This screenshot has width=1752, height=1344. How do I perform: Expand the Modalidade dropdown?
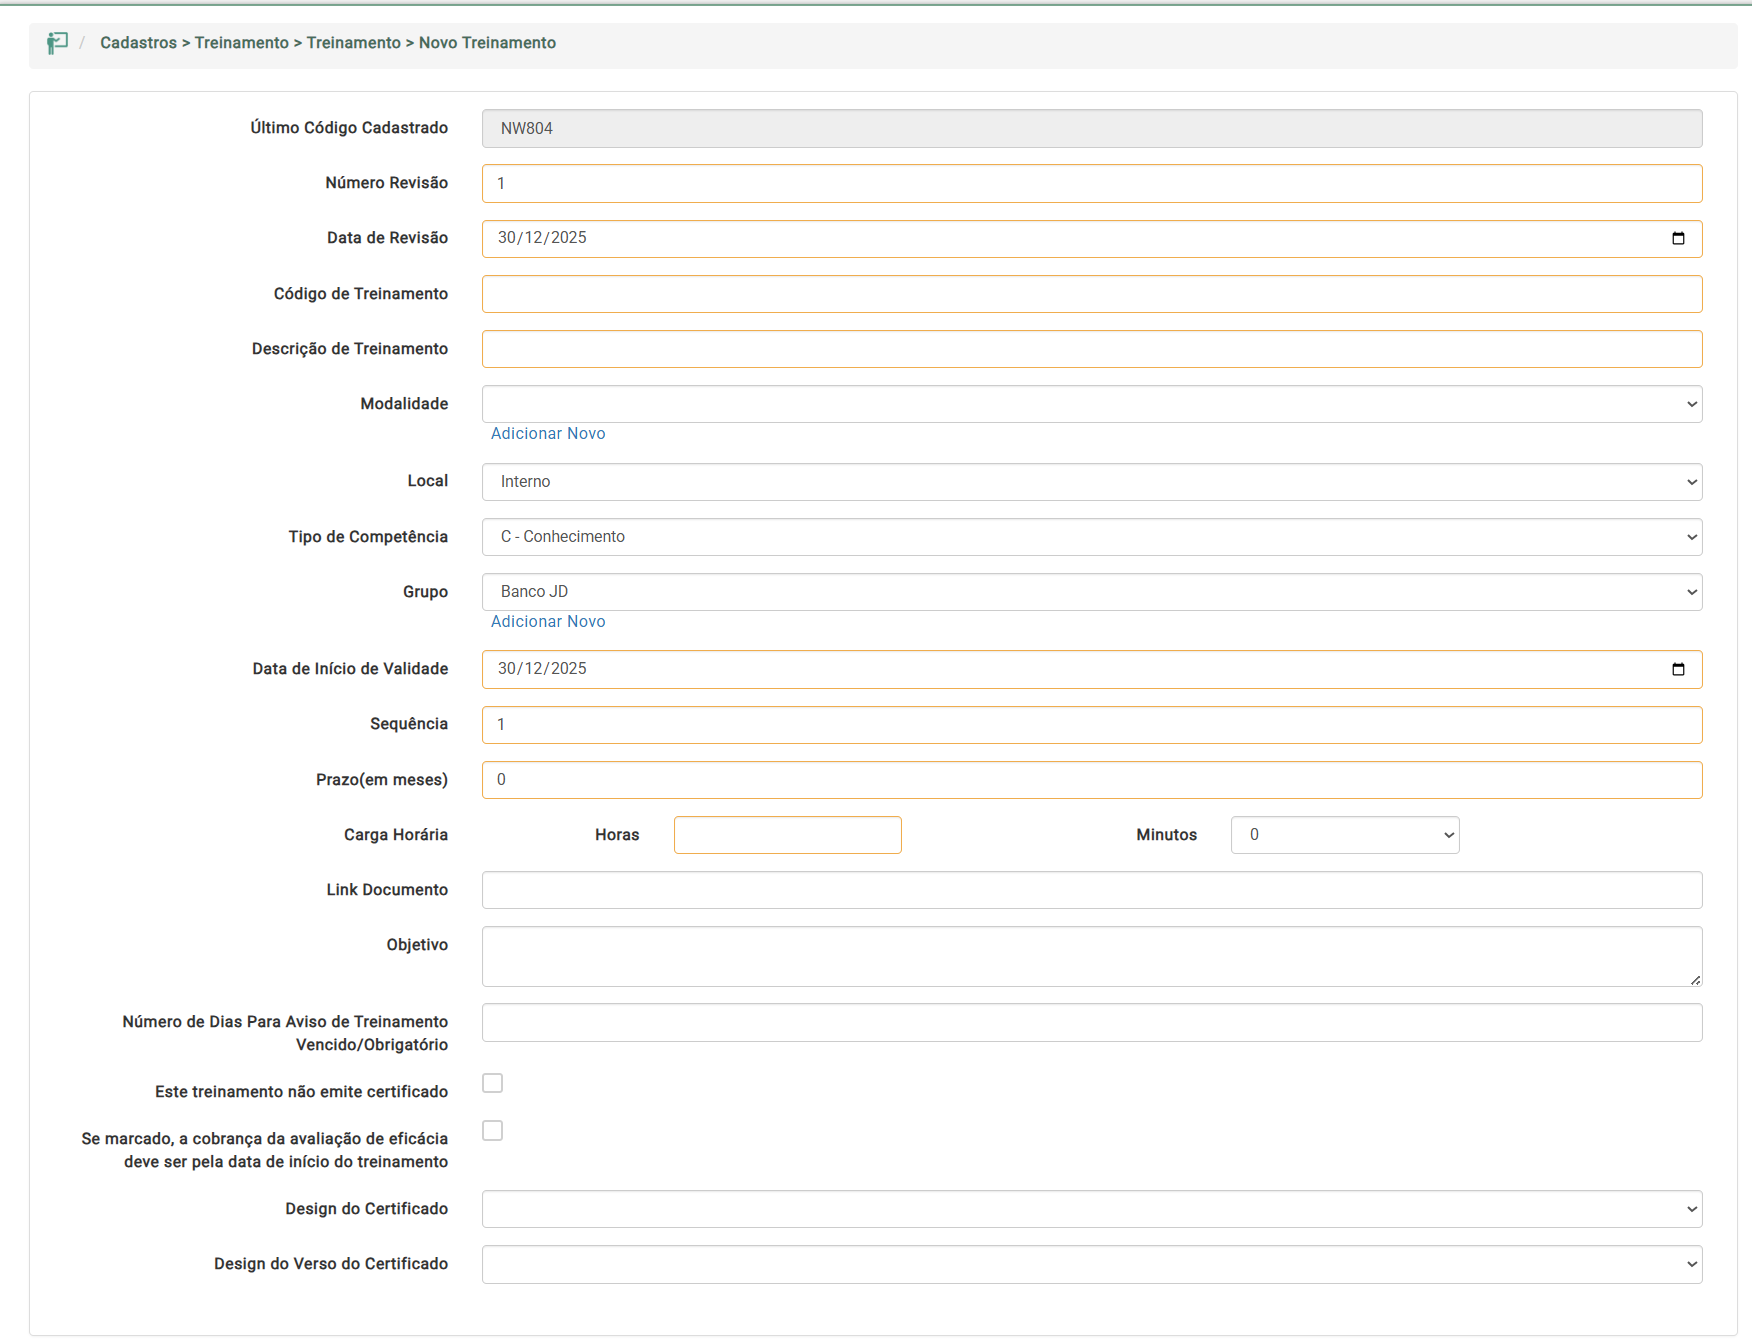click(x=1091, y=404)
